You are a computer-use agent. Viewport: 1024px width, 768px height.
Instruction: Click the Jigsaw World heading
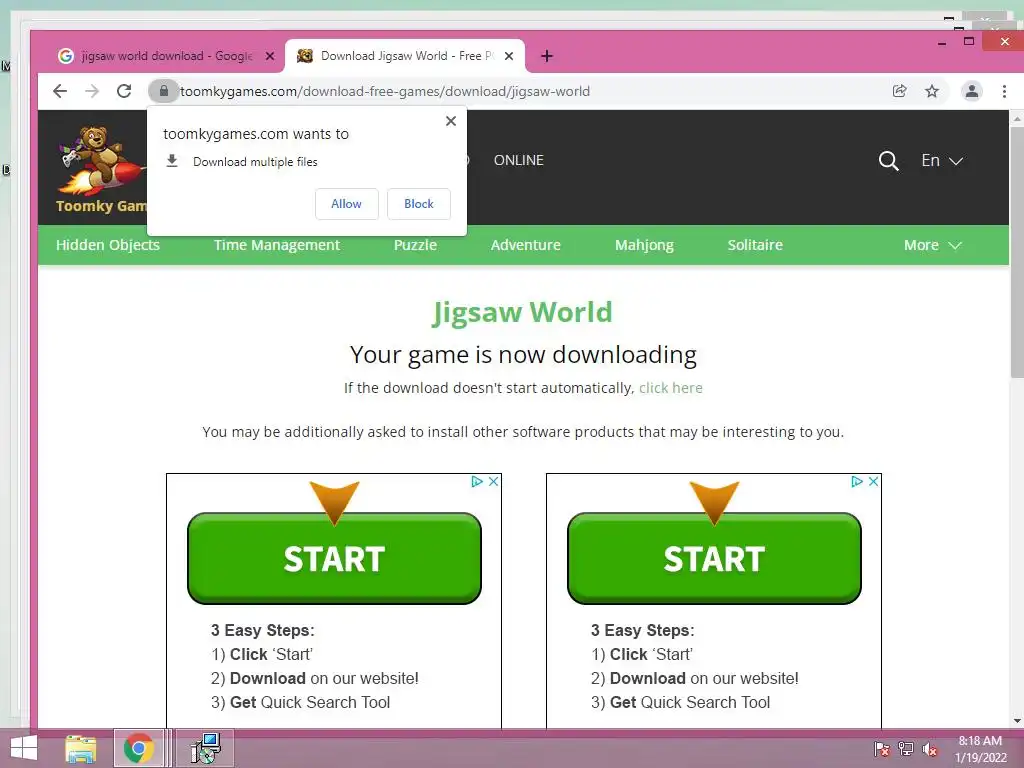(522, 312)
